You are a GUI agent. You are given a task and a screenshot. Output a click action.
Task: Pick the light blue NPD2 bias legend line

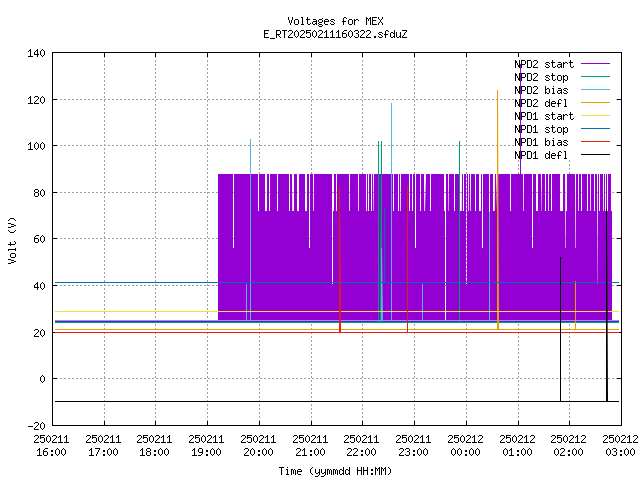[x=596, y=90]
